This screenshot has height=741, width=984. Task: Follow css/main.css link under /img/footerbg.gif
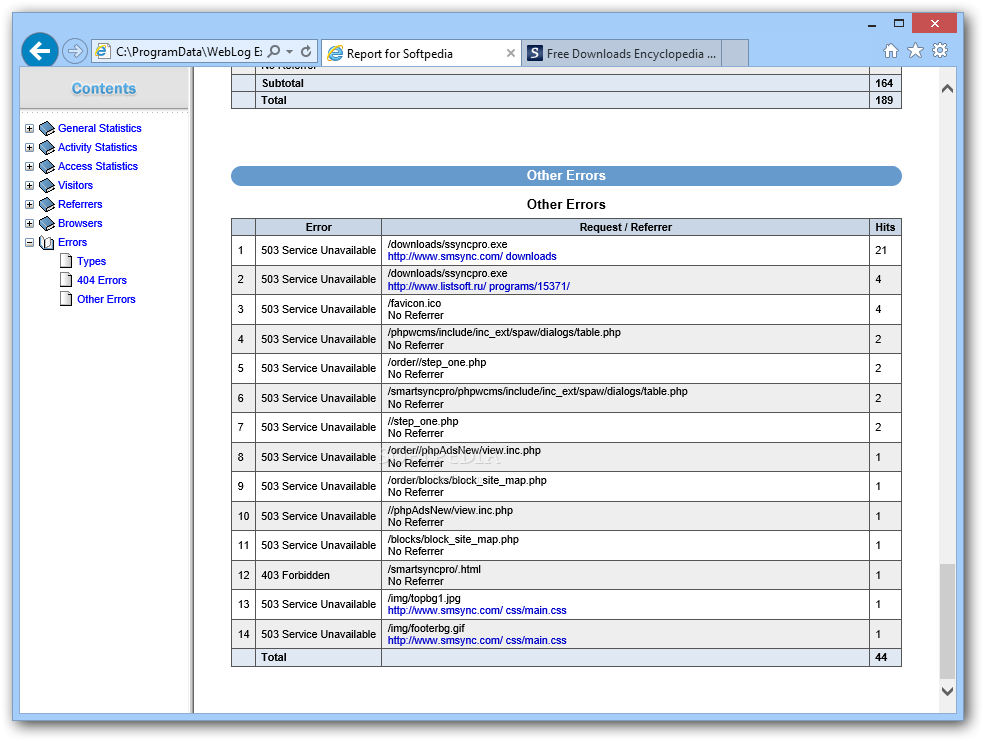click(477, 641)
